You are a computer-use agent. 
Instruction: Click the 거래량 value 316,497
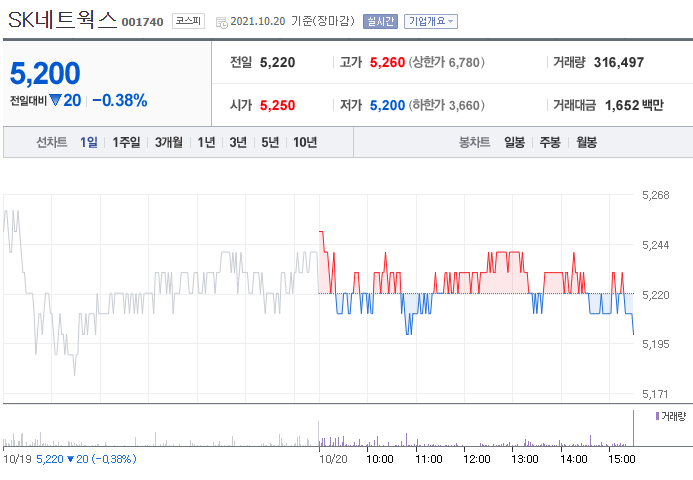point(619,63)
